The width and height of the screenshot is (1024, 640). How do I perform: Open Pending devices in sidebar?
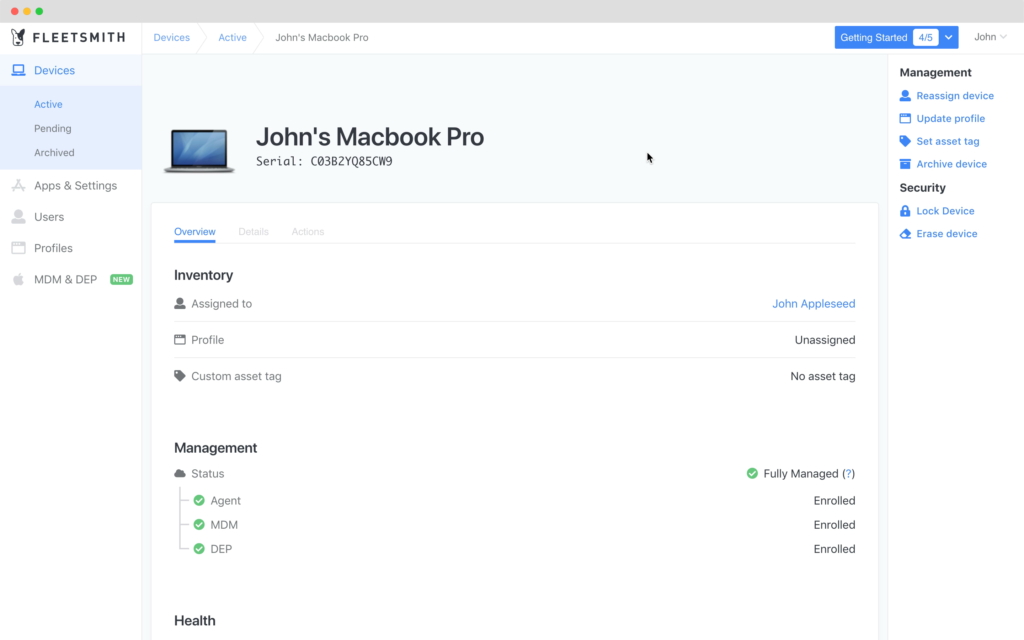tap(53, 129)
